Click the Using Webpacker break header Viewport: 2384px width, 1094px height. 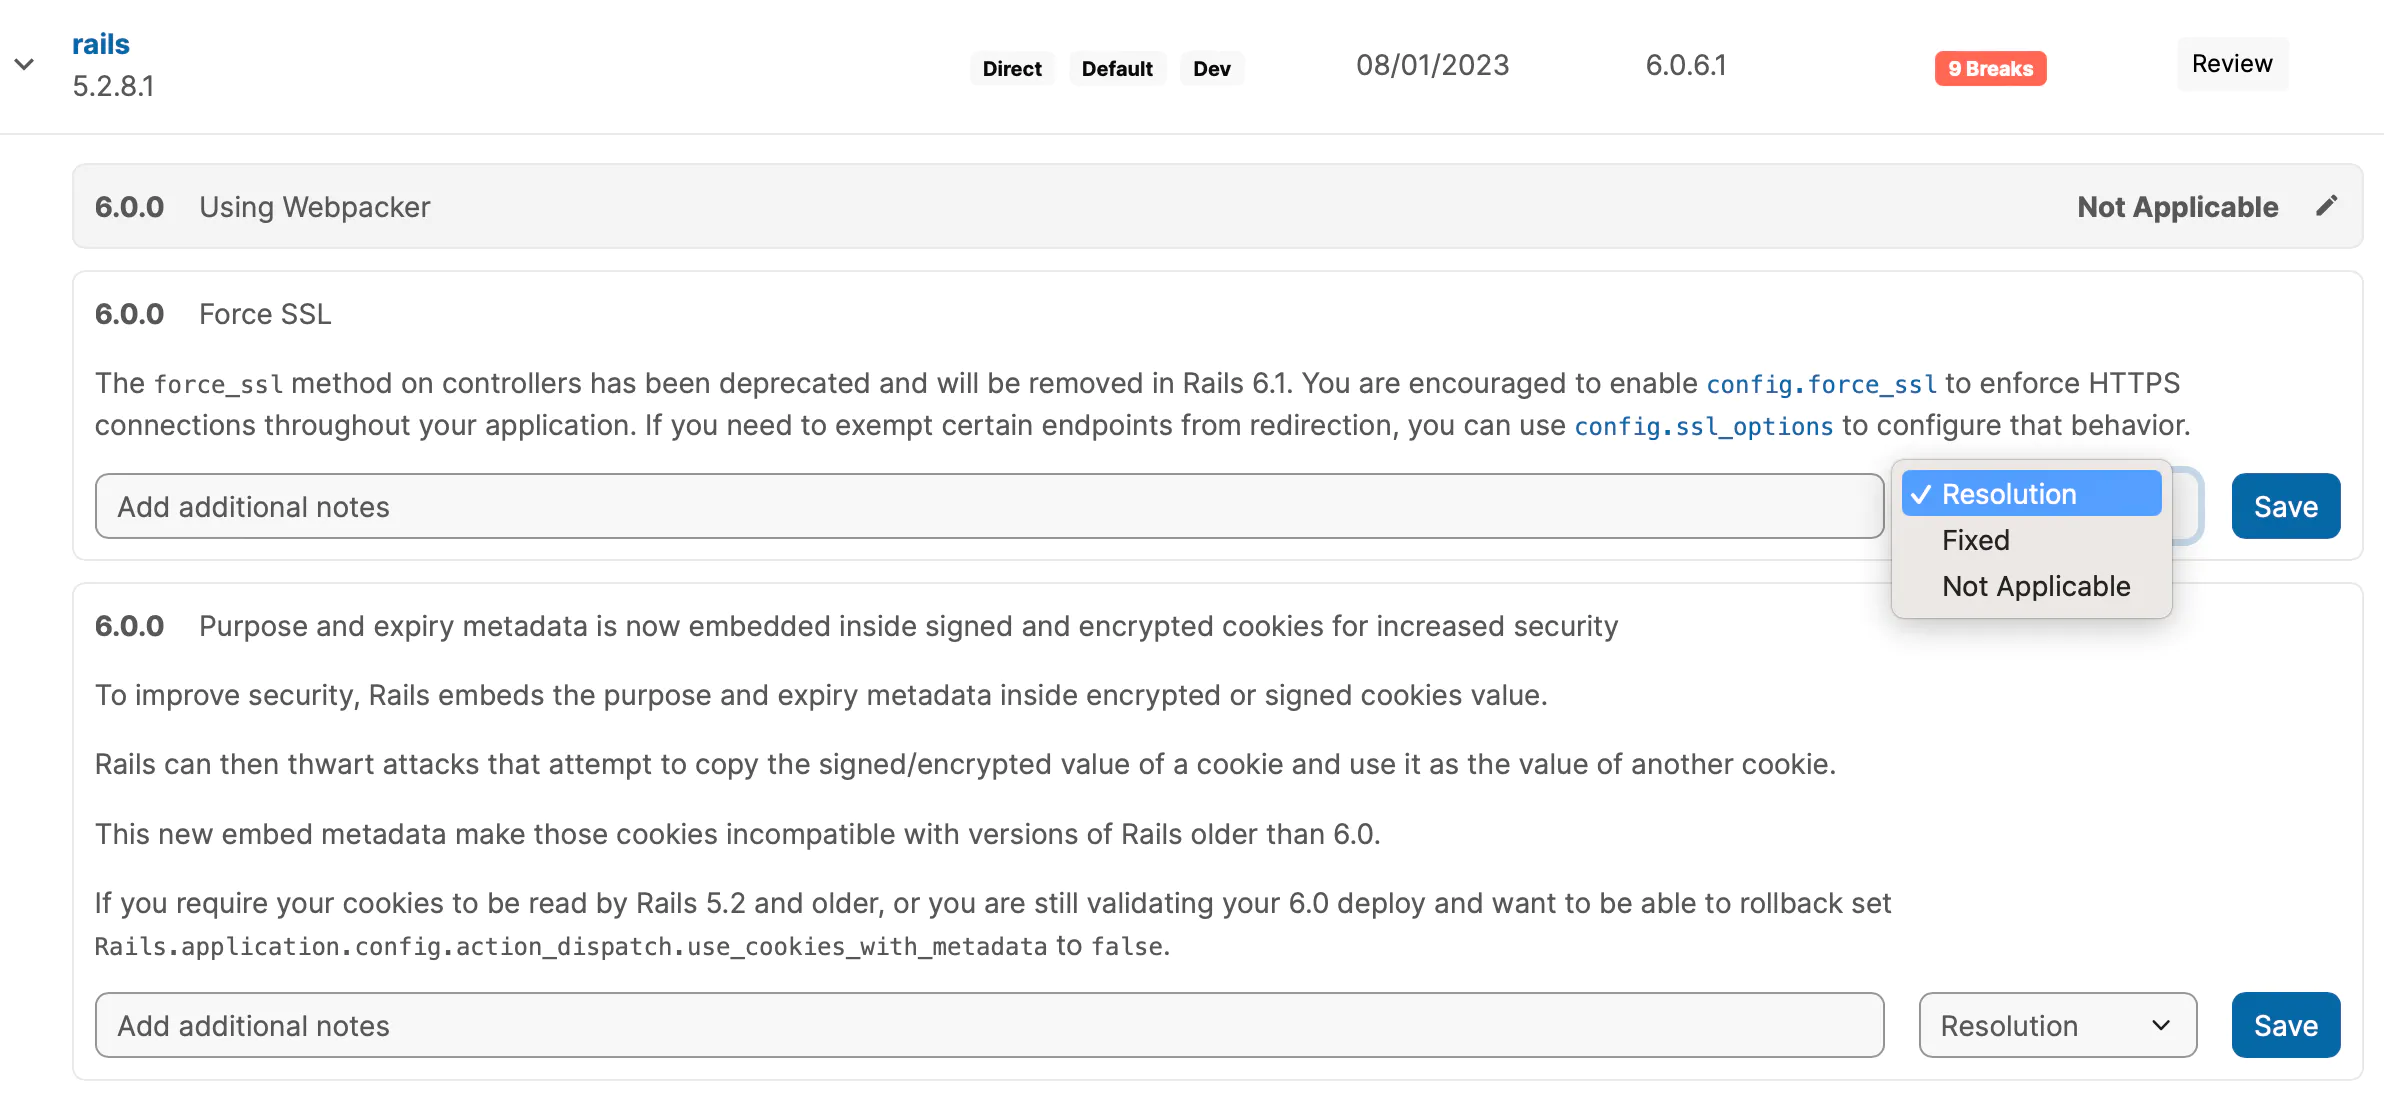coord(314,207)
